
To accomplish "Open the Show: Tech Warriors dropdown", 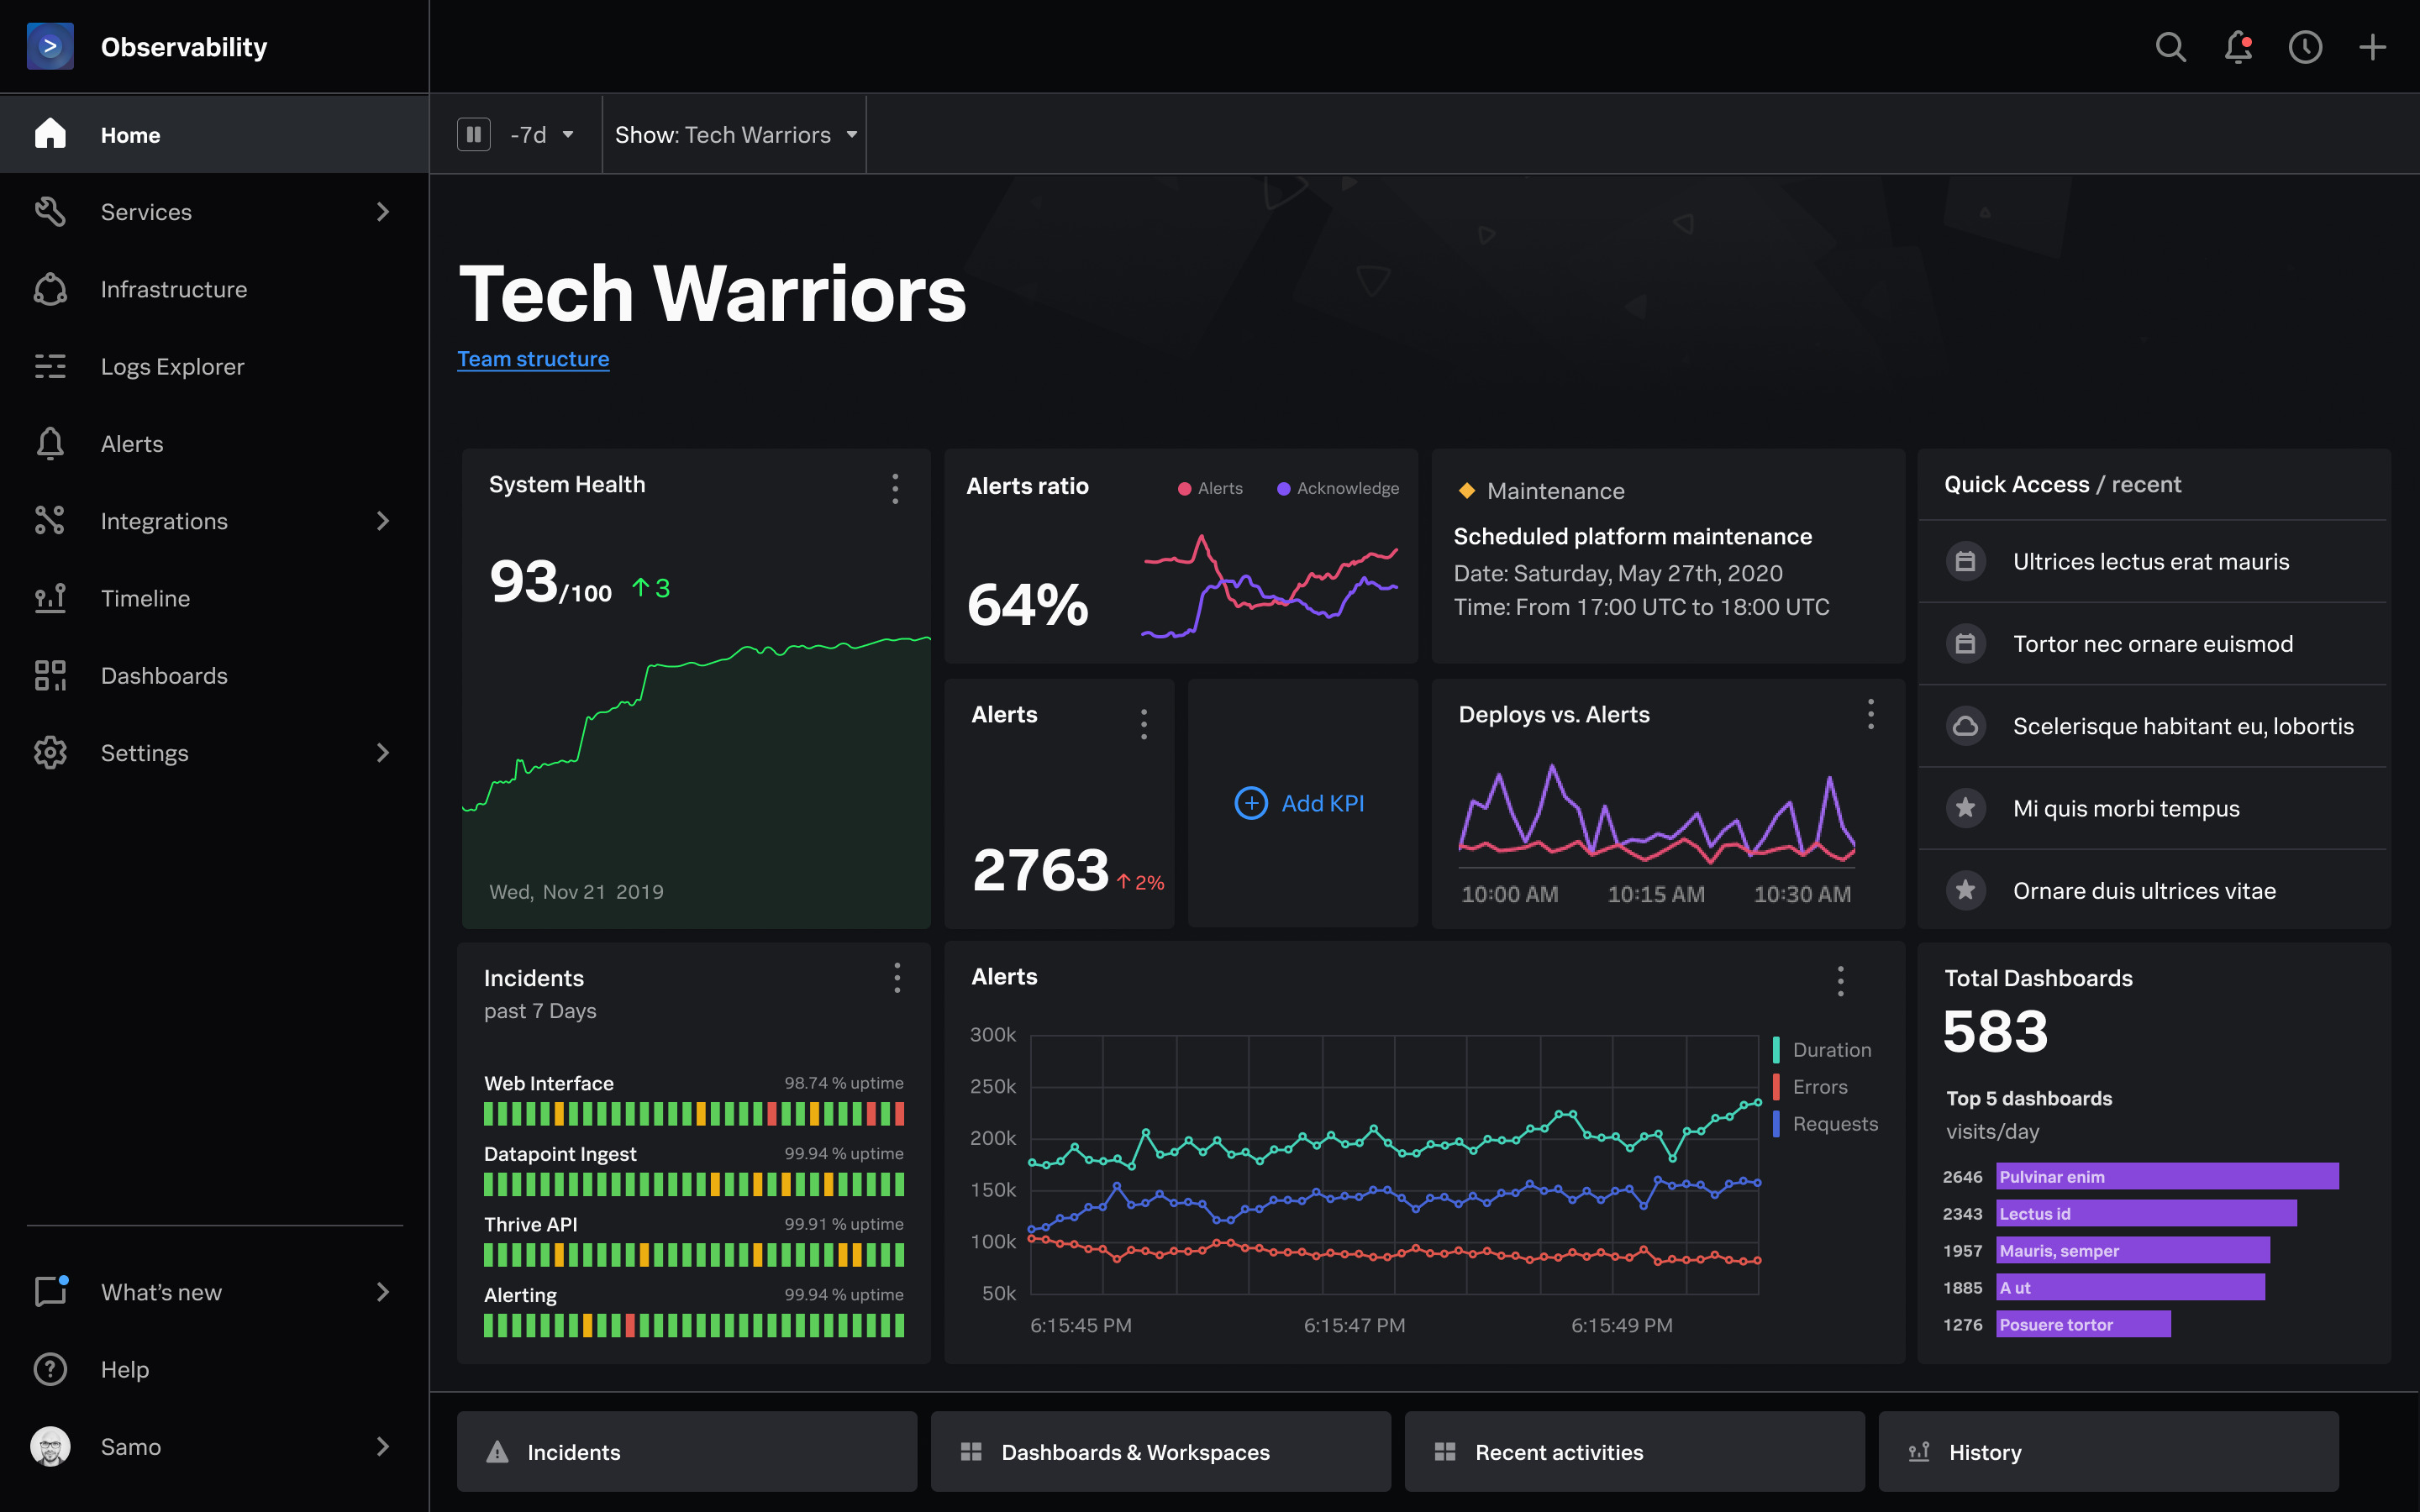I will point(735,135).
